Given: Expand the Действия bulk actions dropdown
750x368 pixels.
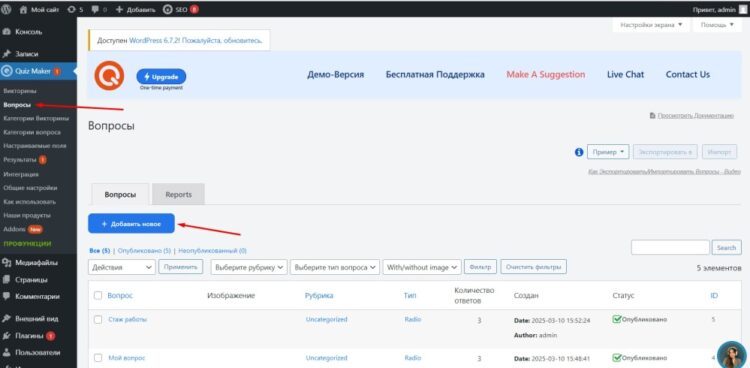Looking at the screenshot, I should (122, 267).
